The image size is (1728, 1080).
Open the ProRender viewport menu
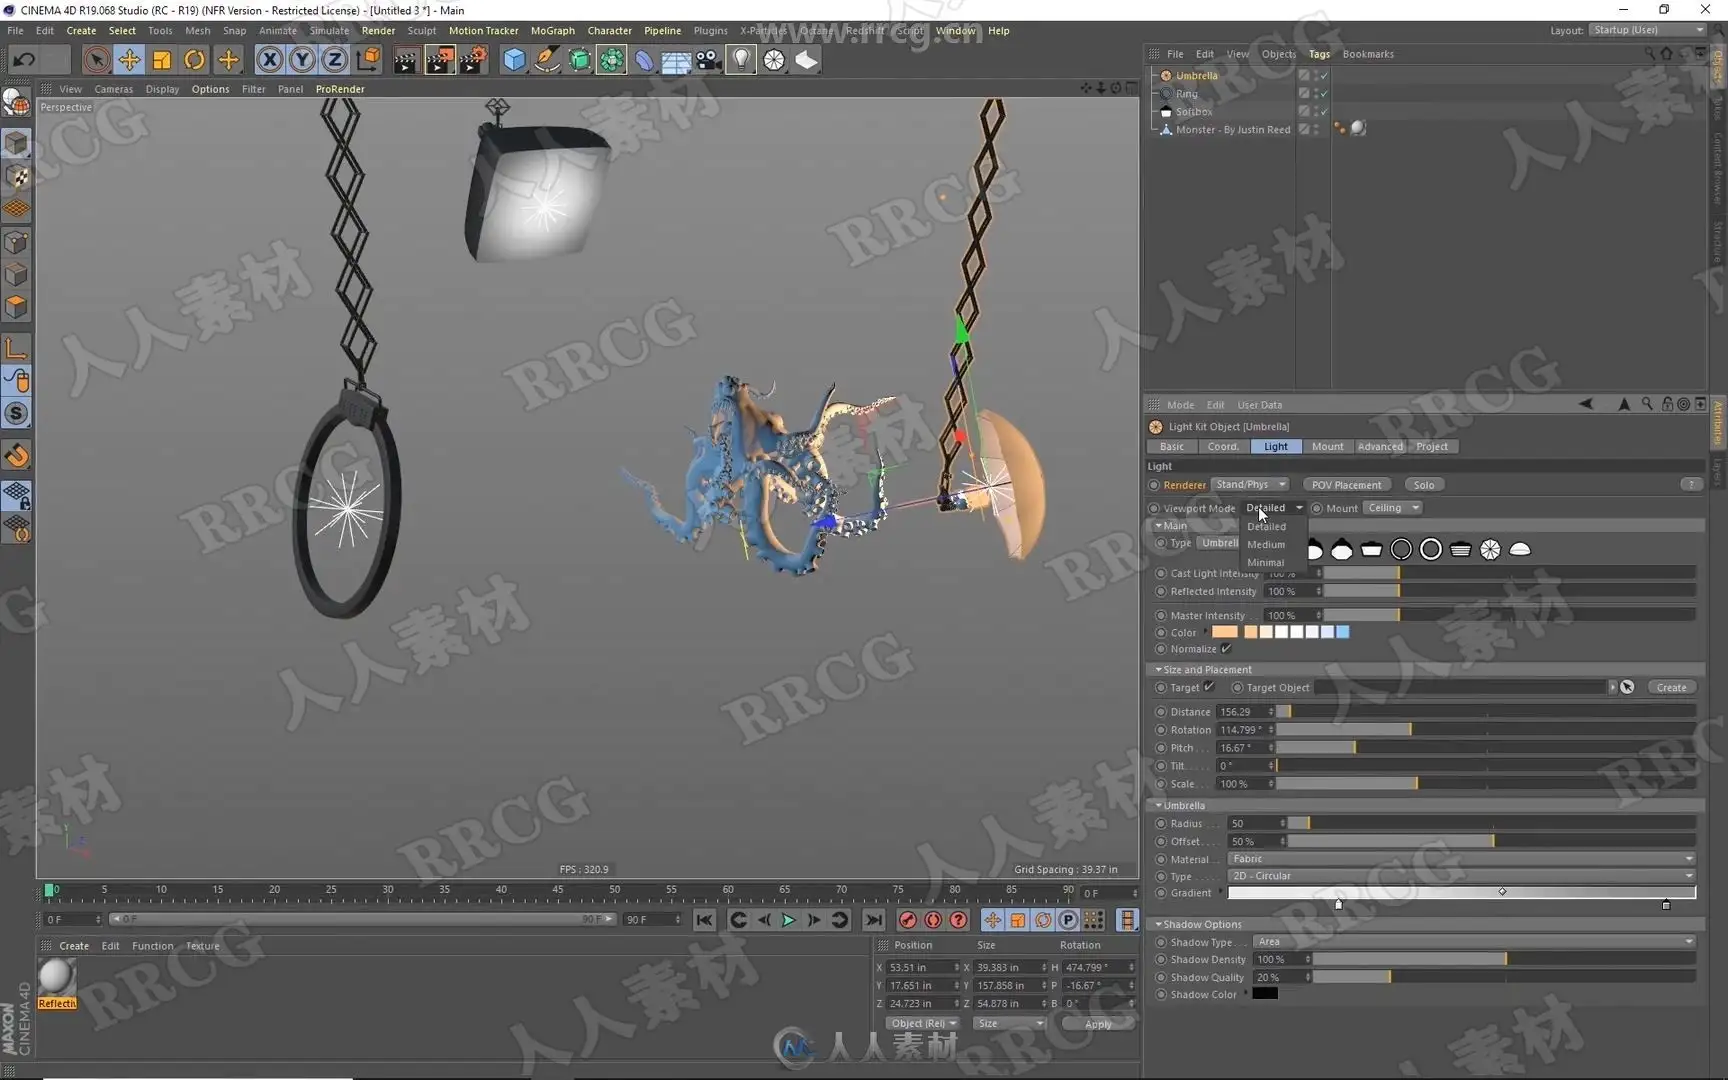[x=340, y=89]
